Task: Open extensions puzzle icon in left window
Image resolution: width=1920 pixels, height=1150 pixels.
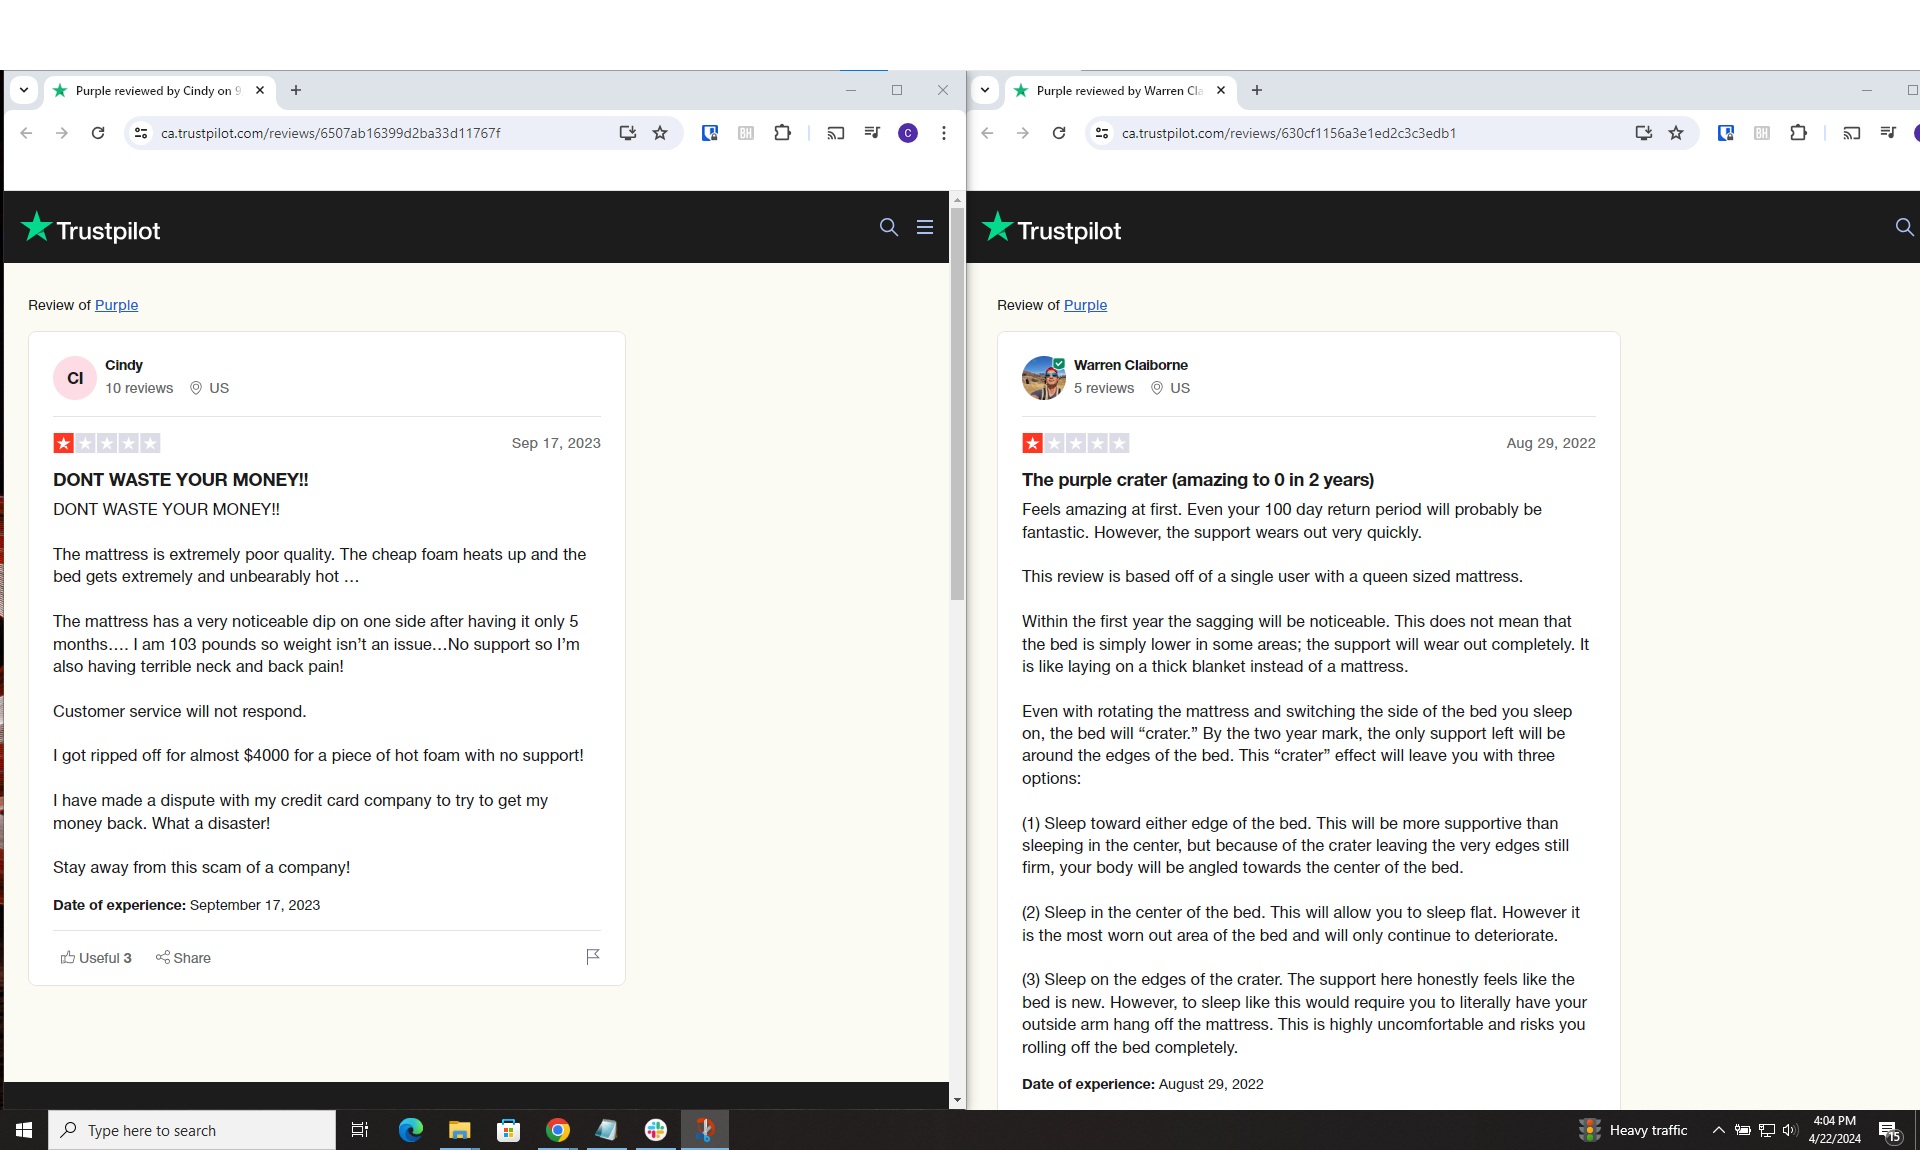Action: pos(782,133)
